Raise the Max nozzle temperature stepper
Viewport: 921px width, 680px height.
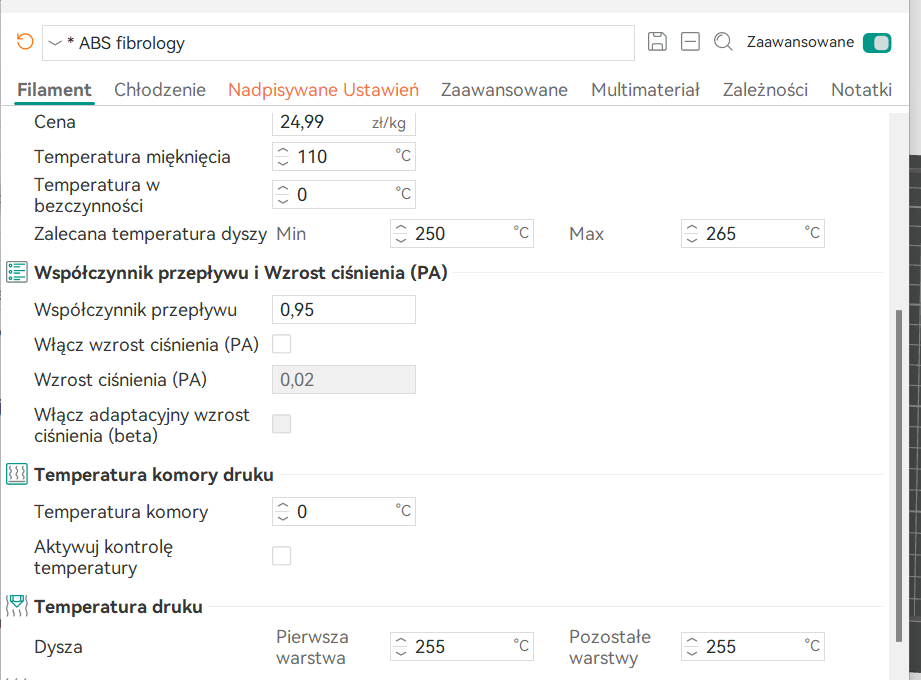click(692, 228)
